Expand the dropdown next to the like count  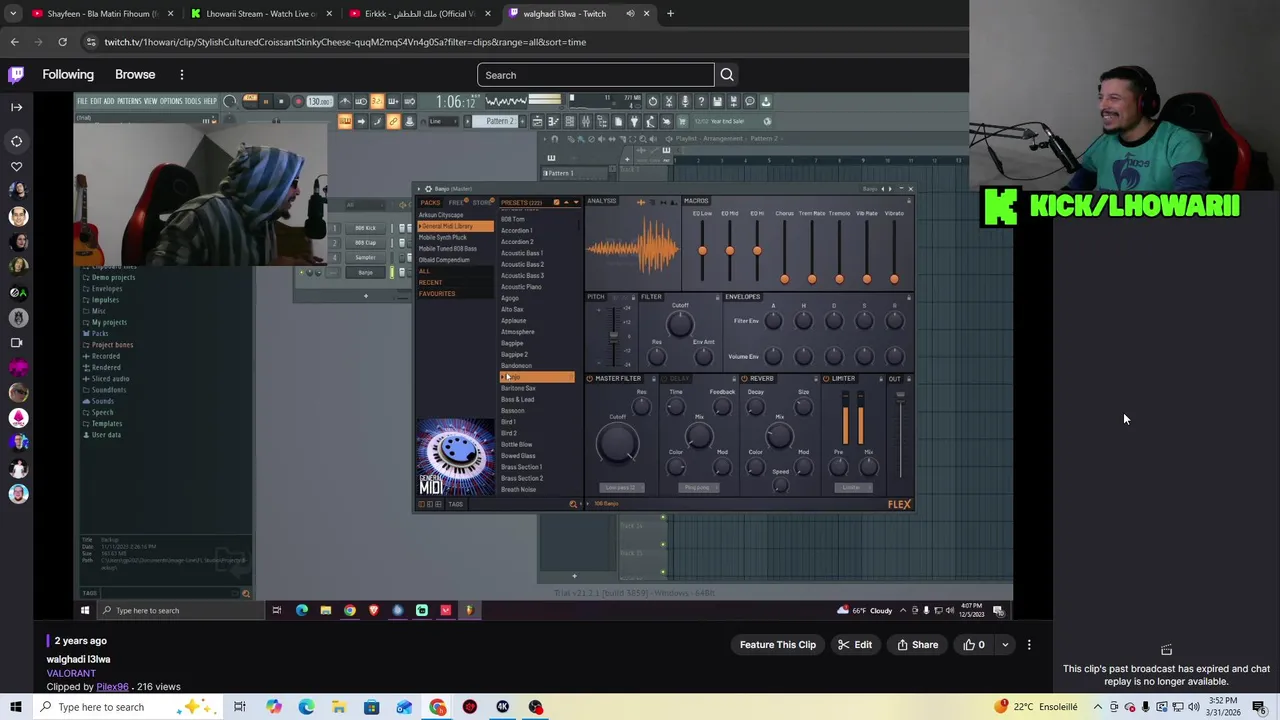coord(1005,645)
